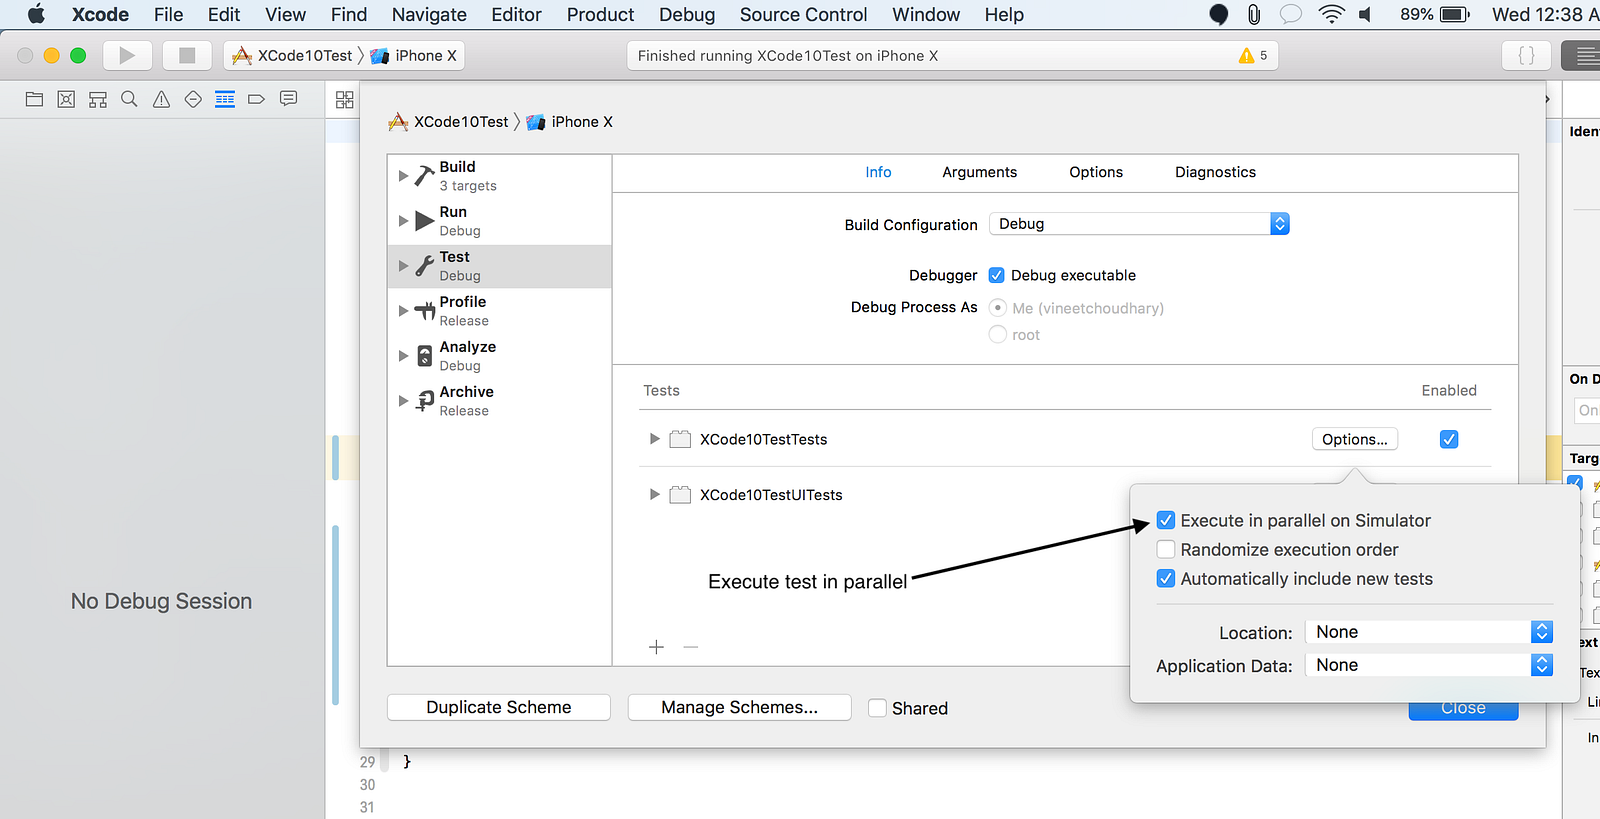Click the code snippet library braces button
Screen dimensions: 1600x819
pyautogui.click(x=1526, y=56)
